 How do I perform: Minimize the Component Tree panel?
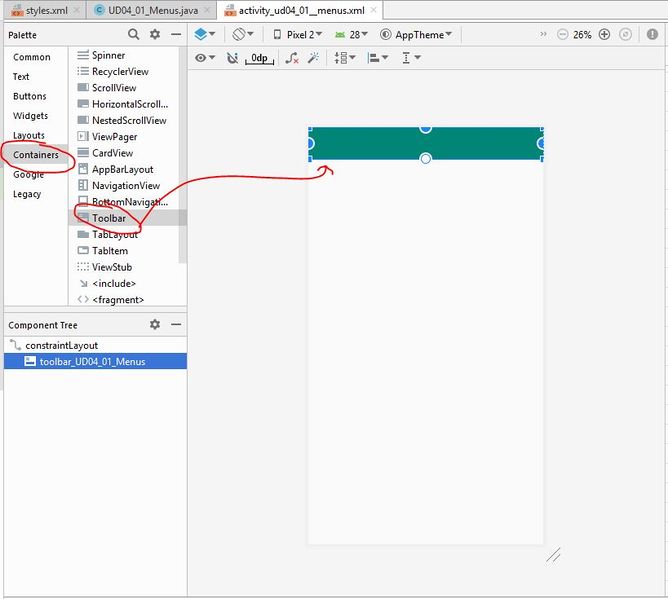click(176, 324)
